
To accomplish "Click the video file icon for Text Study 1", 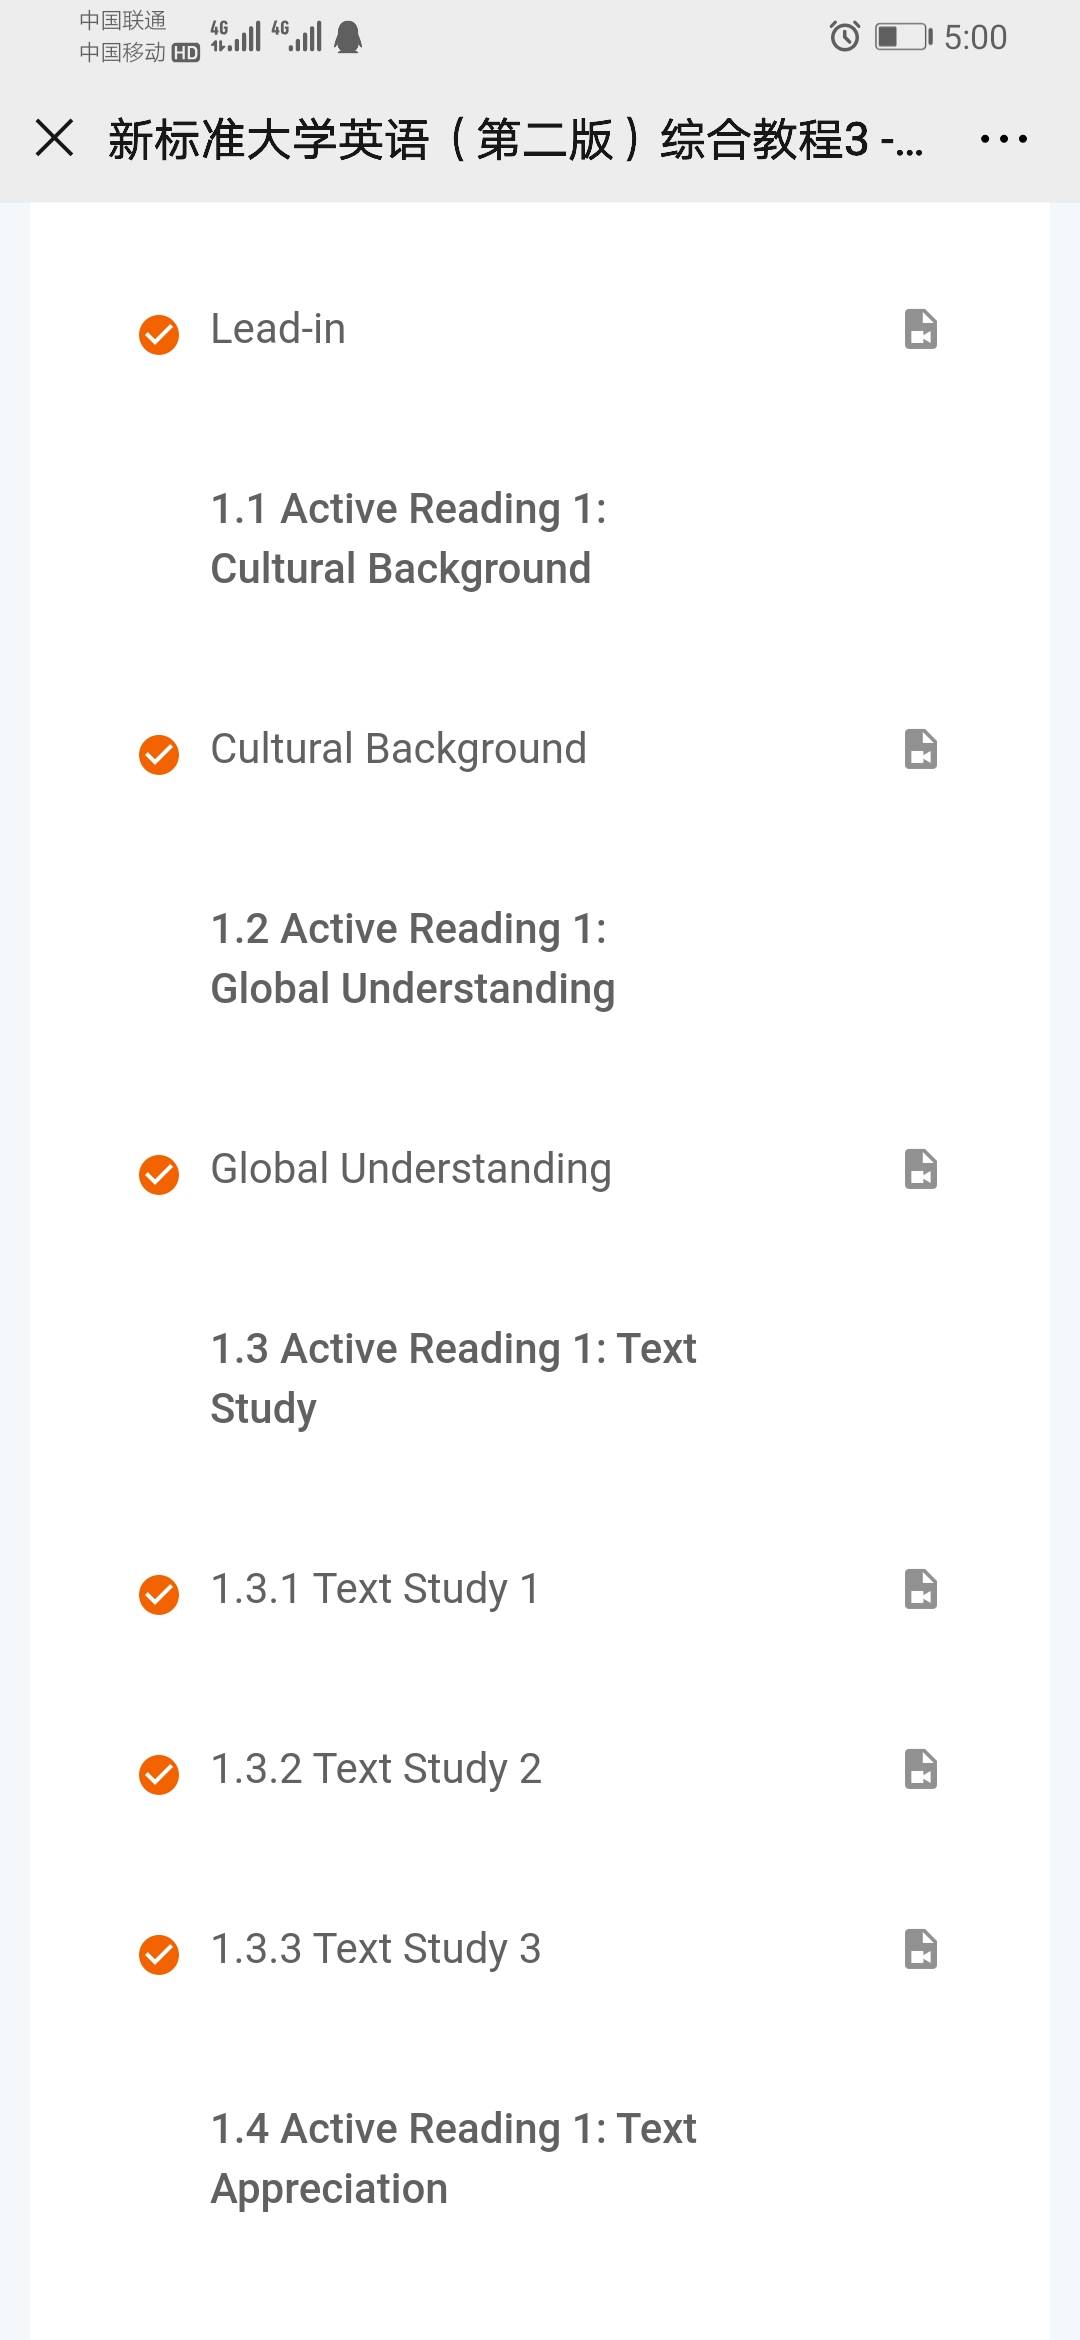I will (920, 1589).
